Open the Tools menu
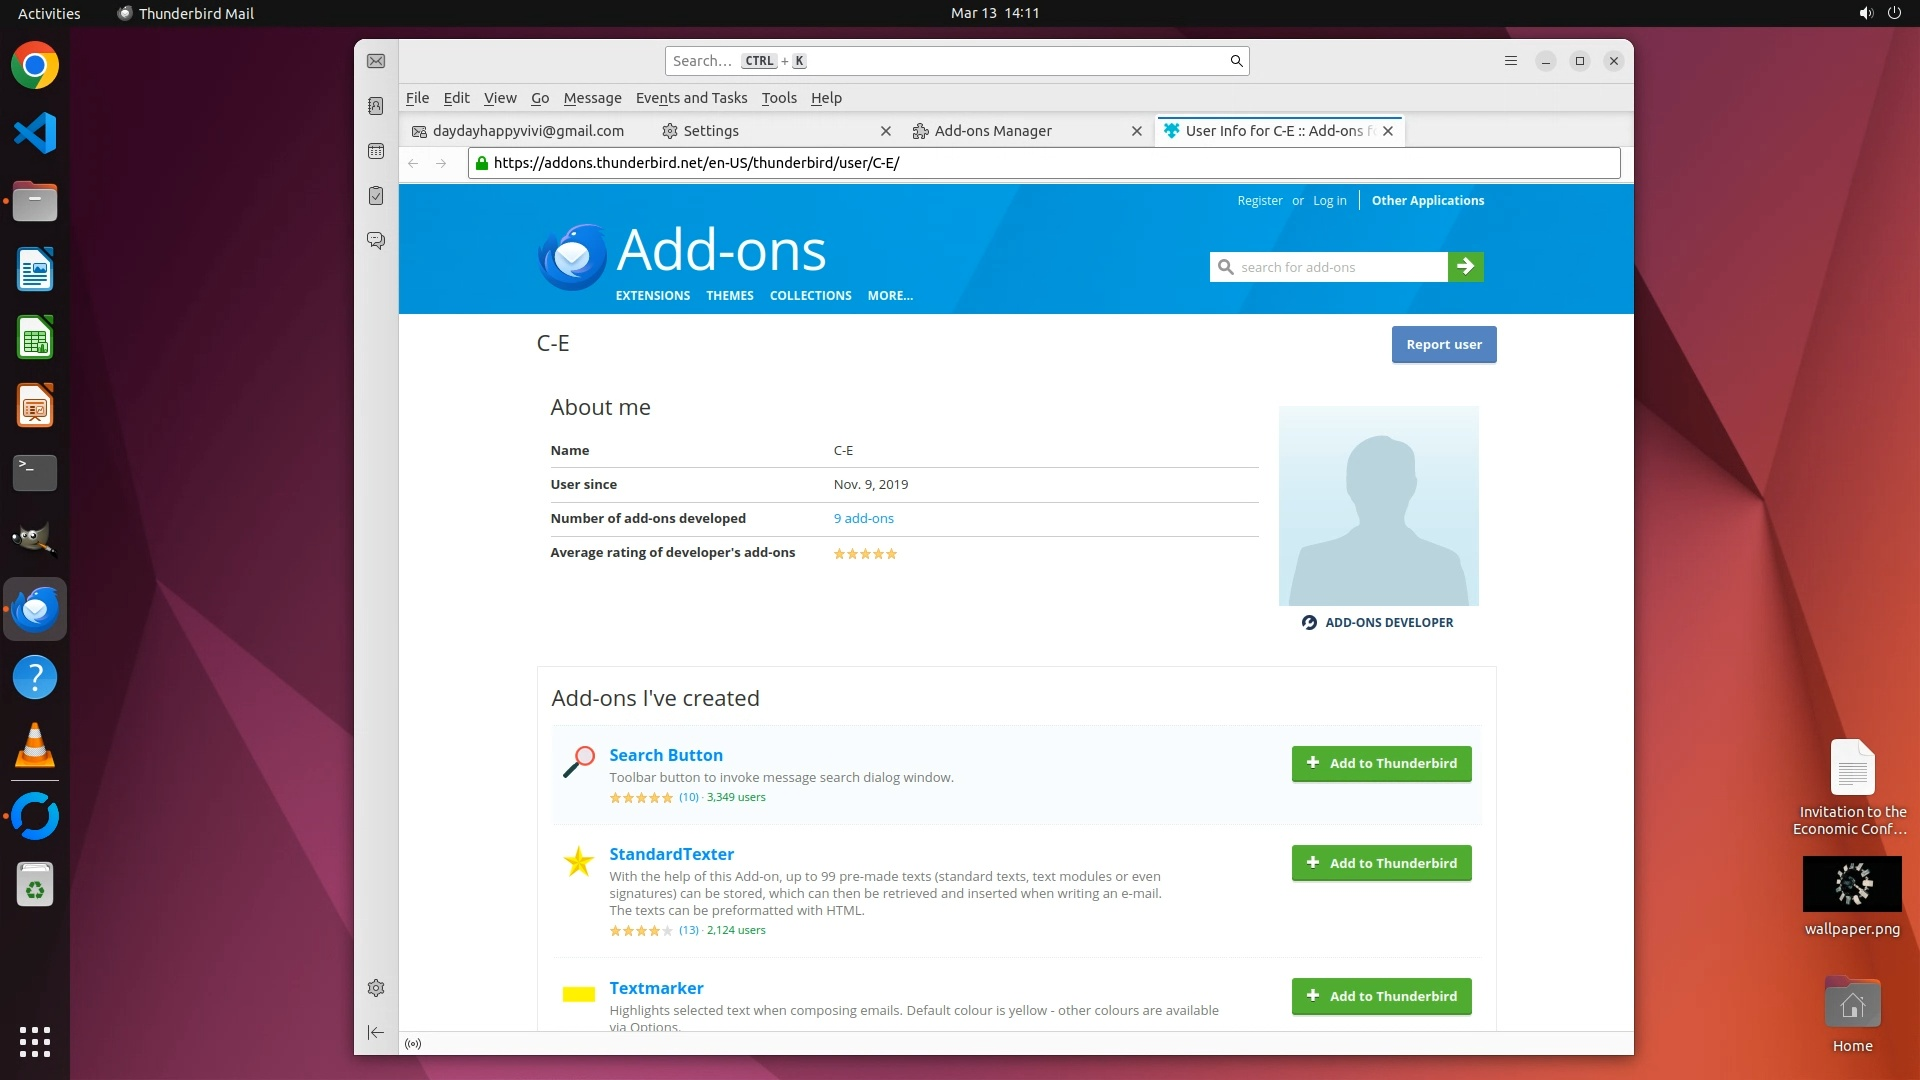The height and width of the screenshot is (1080, 1920). pyautogui.click(x=778, y=98)
